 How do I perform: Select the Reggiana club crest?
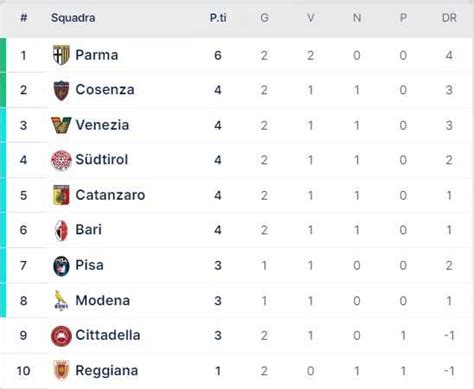(61, 371)
